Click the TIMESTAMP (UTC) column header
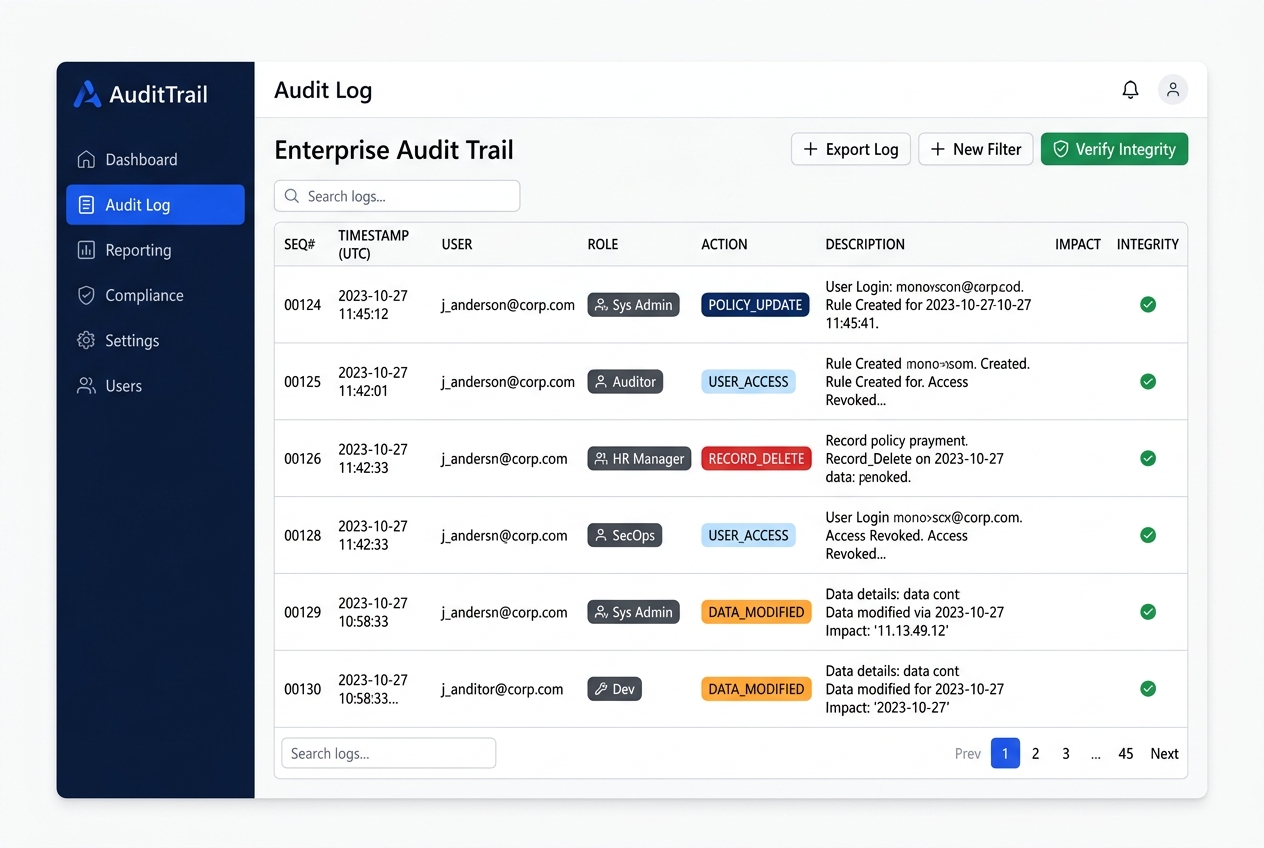 (x=373, y=244)
